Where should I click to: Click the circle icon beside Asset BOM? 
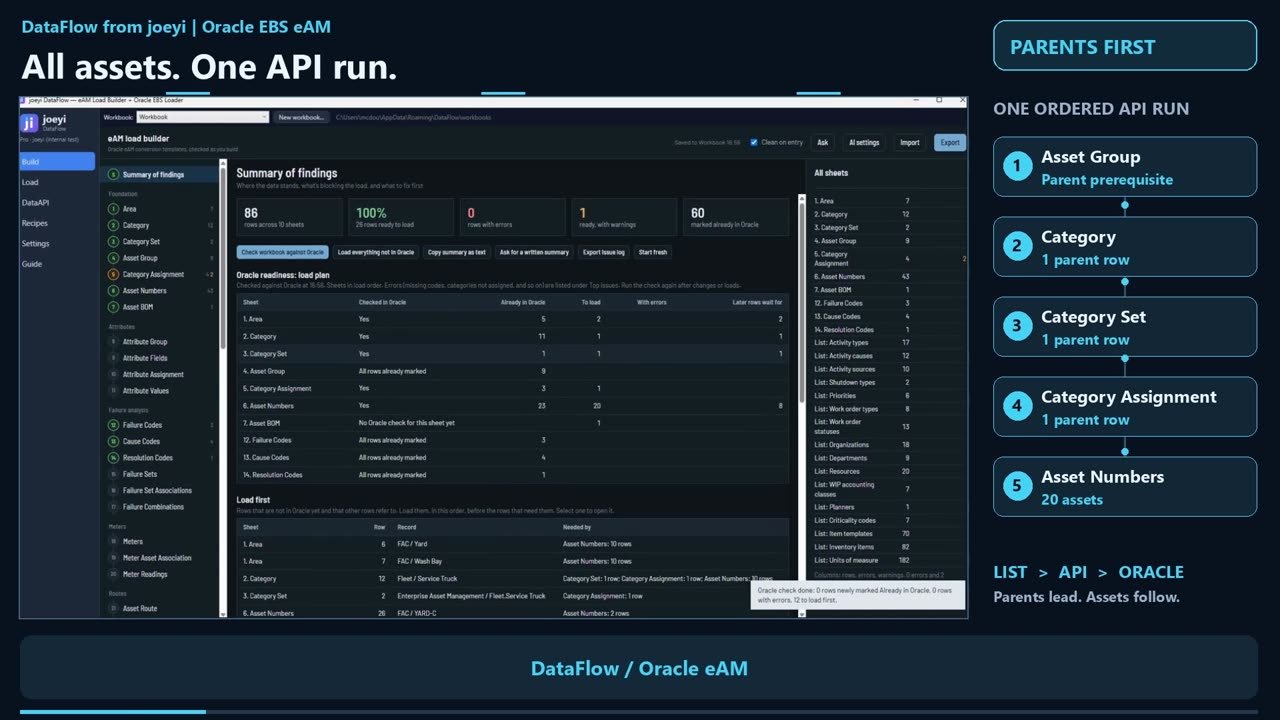pyautogui.click(x=114, y=307)
